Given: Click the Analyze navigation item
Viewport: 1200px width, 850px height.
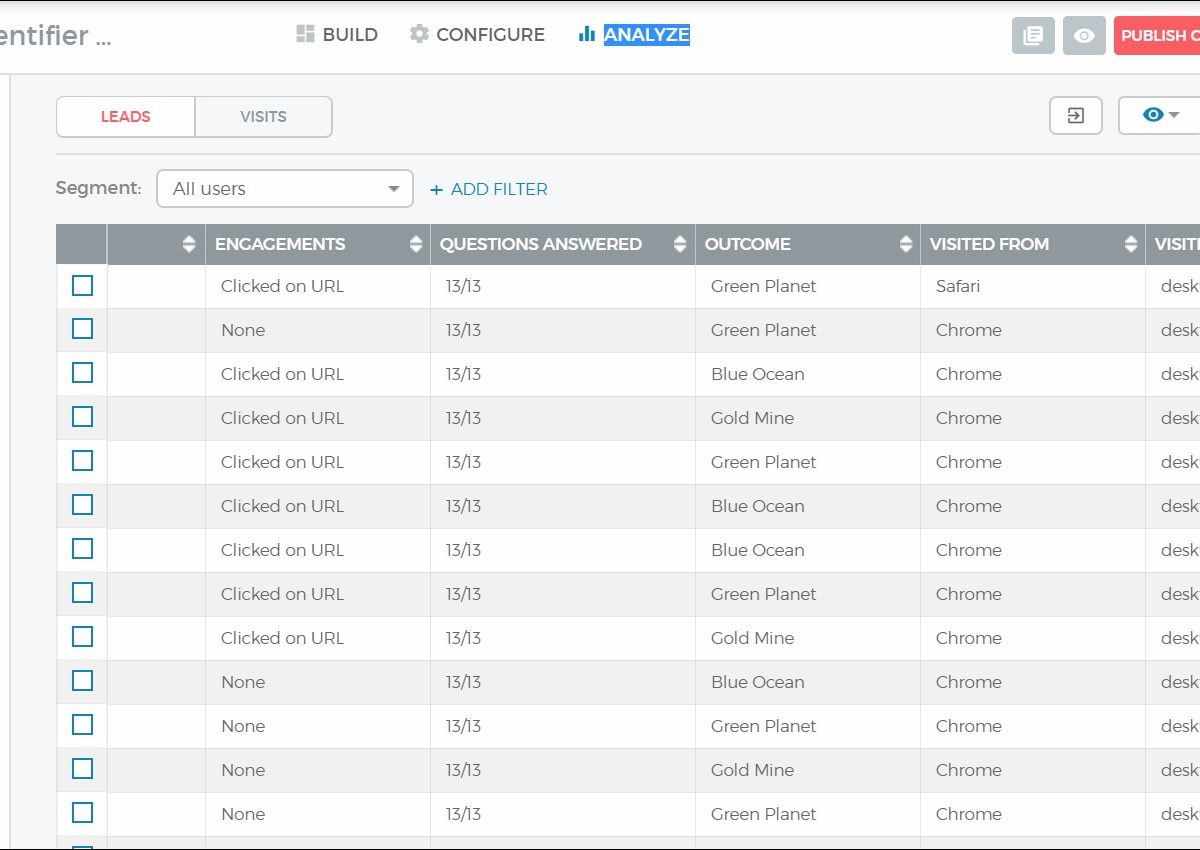Looking at the screenshot, I should (x=634, y=35).
